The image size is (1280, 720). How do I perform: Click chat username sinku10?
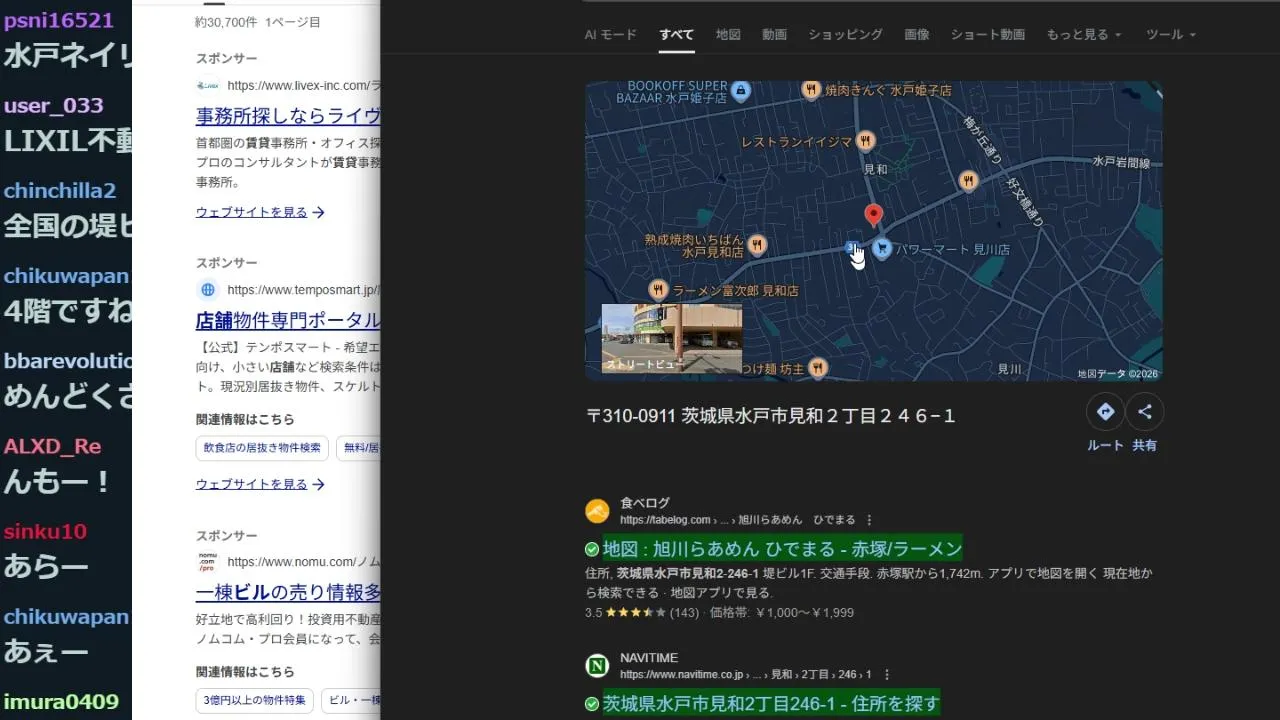click(x=45, y=531)
